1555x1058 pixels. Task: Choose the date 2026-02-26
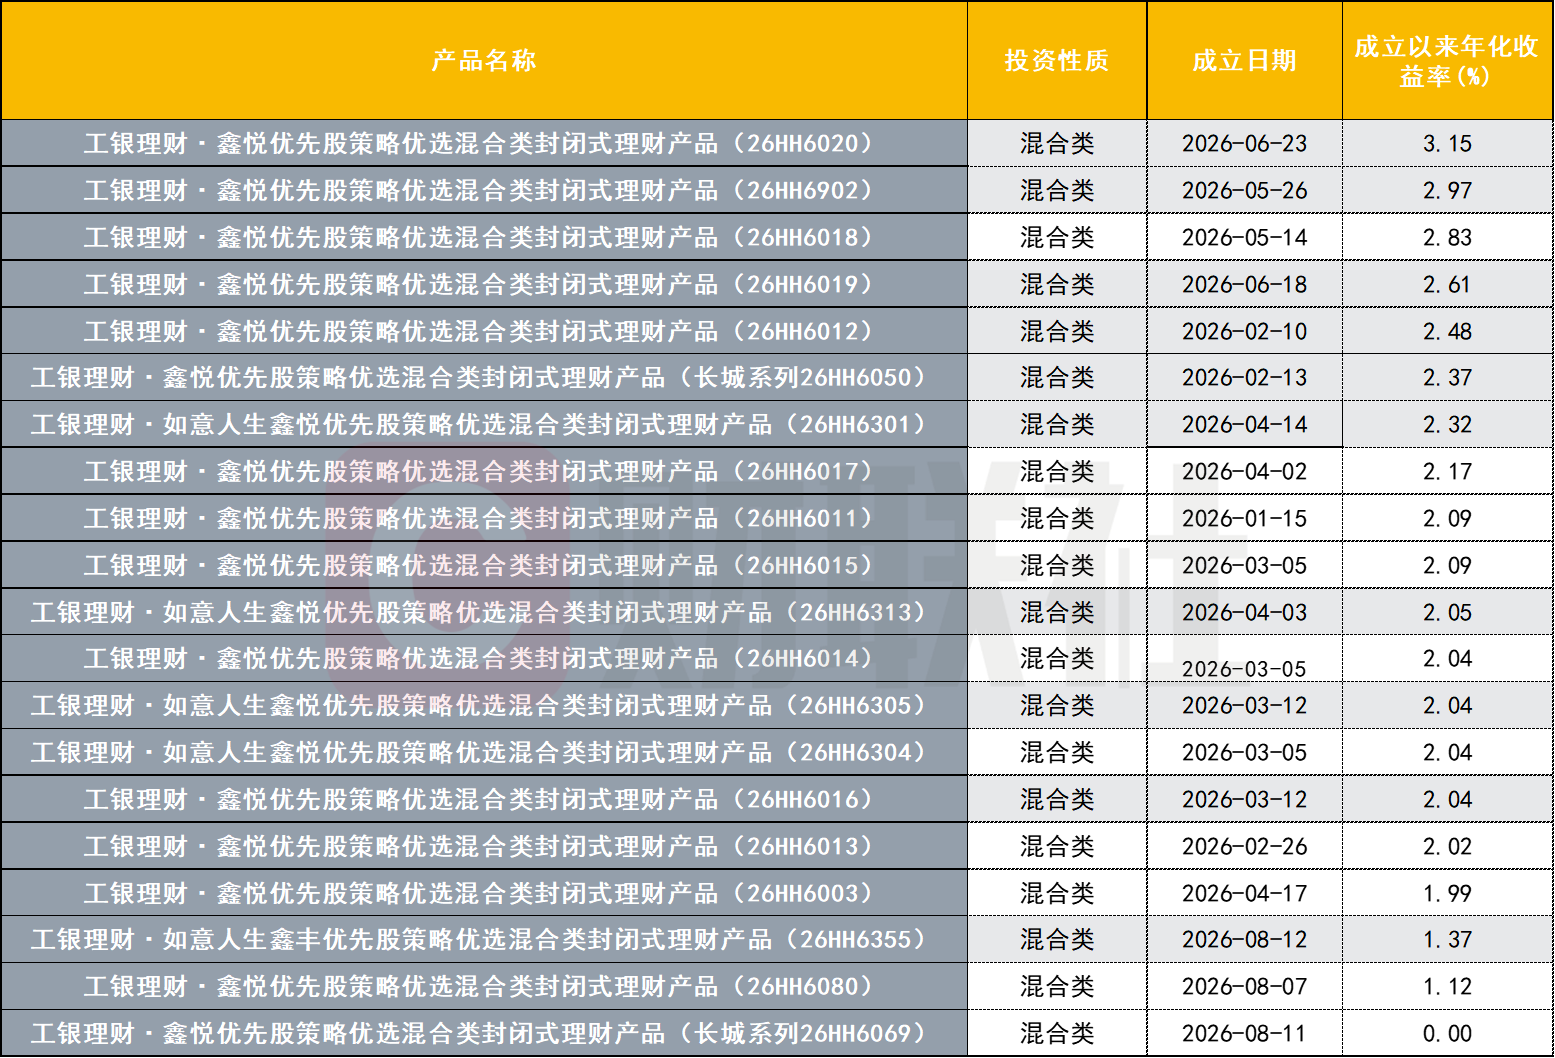tap(1244, 847)
